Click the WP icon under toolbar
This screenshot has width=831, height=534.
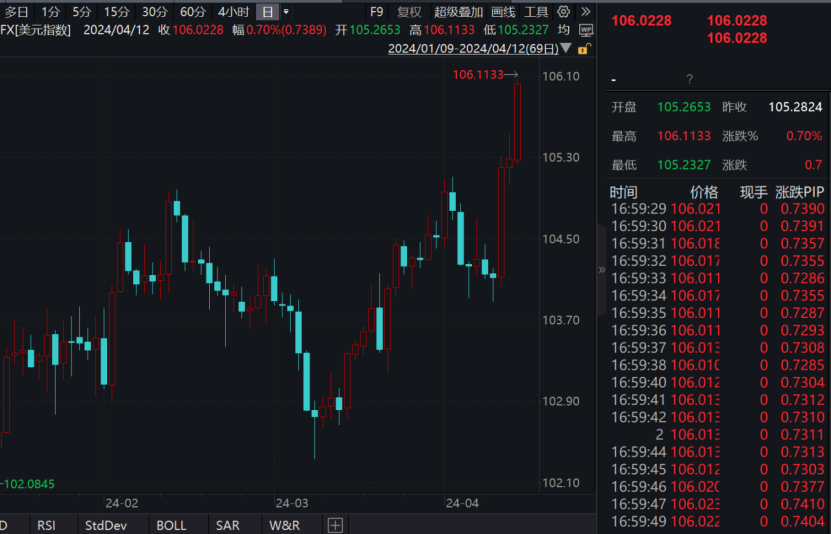click(x=587, y=30)
